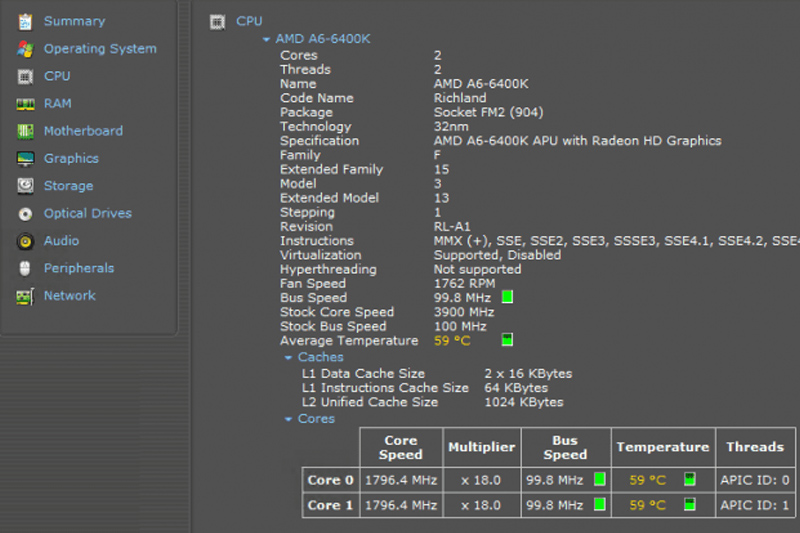
Task: Click the Core Speed column header
Action: (x=401, y=447)
